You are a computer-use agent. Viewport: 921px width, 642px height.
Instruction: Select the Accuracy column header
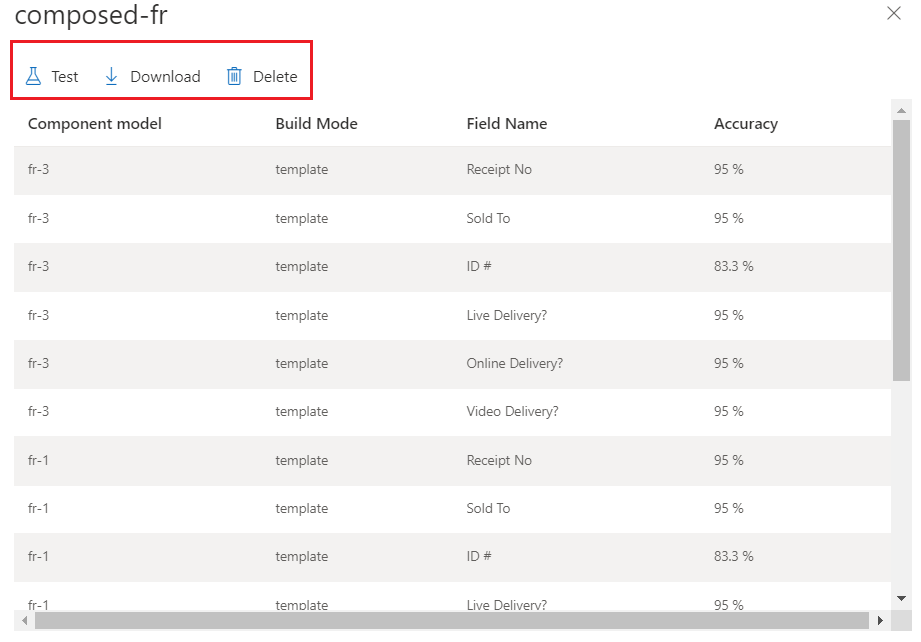745,123
